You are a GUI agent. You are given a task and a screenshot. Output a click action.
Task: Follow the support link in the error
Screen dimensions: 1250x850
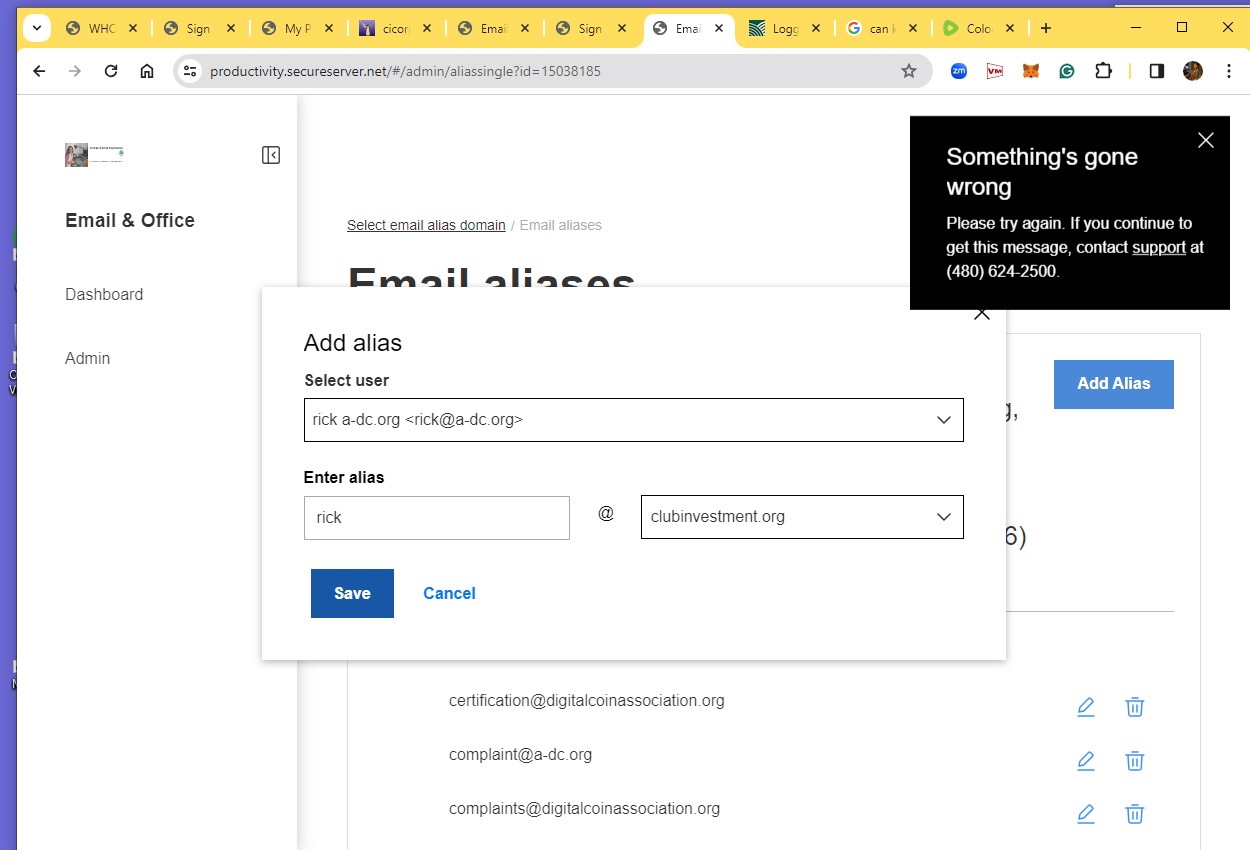[1159, 247]
